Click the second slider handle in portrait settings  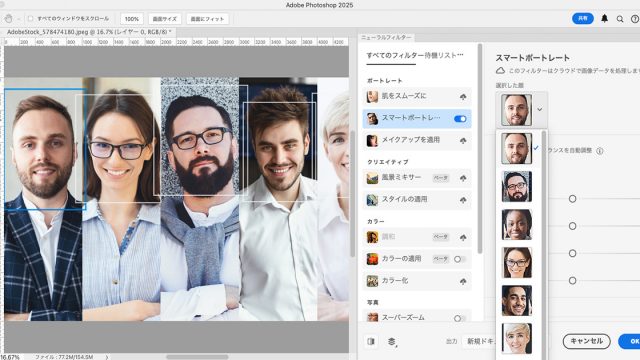coord(573,226)
